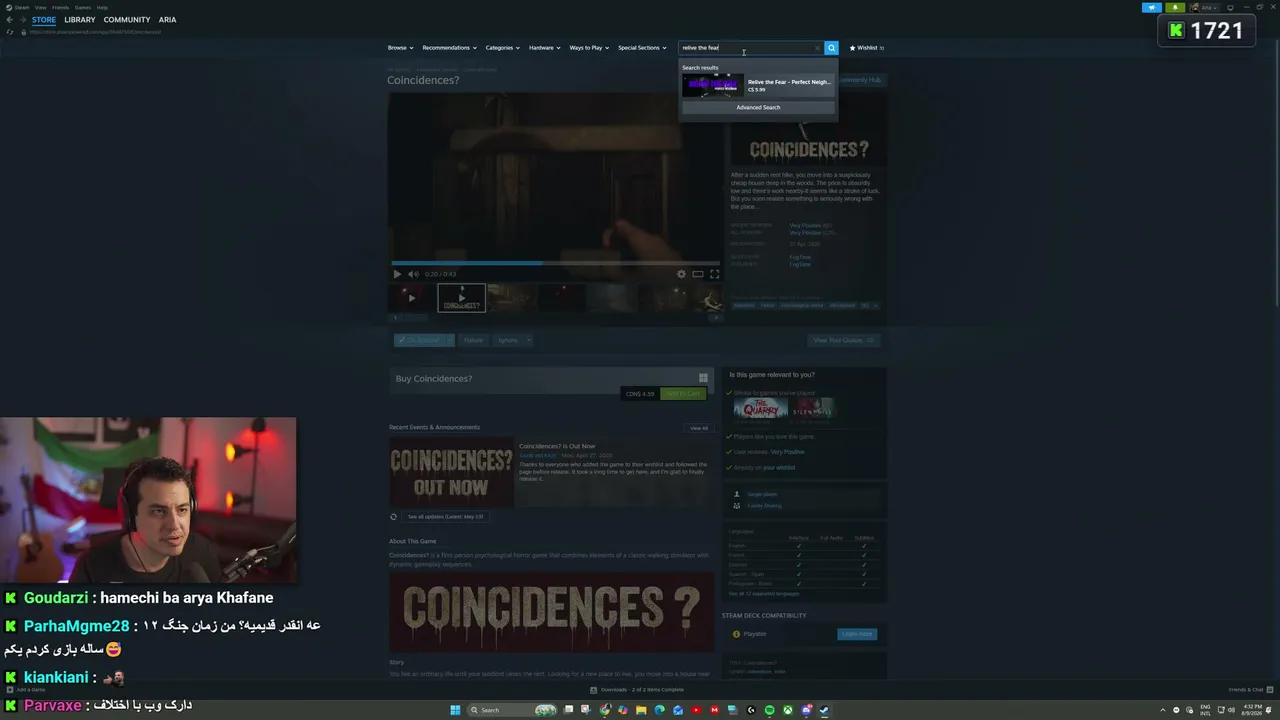
Task: Click the blue search magnifier button
Action: point(831,48)
